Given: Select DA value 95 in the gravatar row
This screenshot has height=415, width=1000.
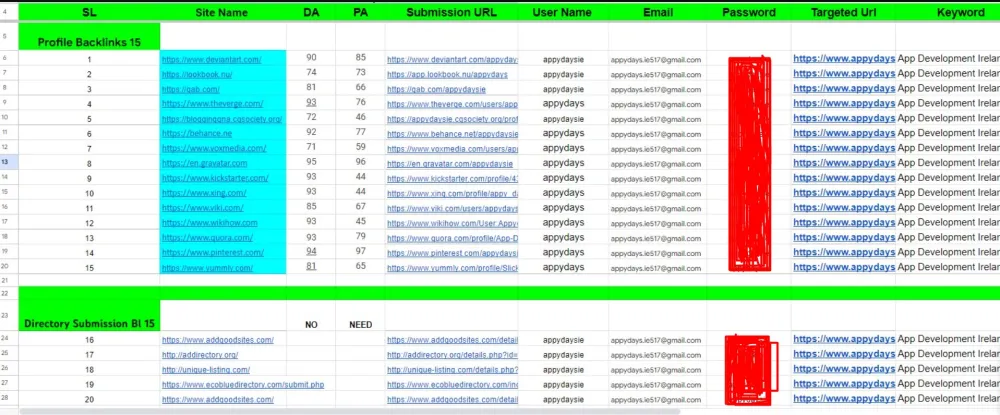Looking at the screenshot, I should (311, 162).
